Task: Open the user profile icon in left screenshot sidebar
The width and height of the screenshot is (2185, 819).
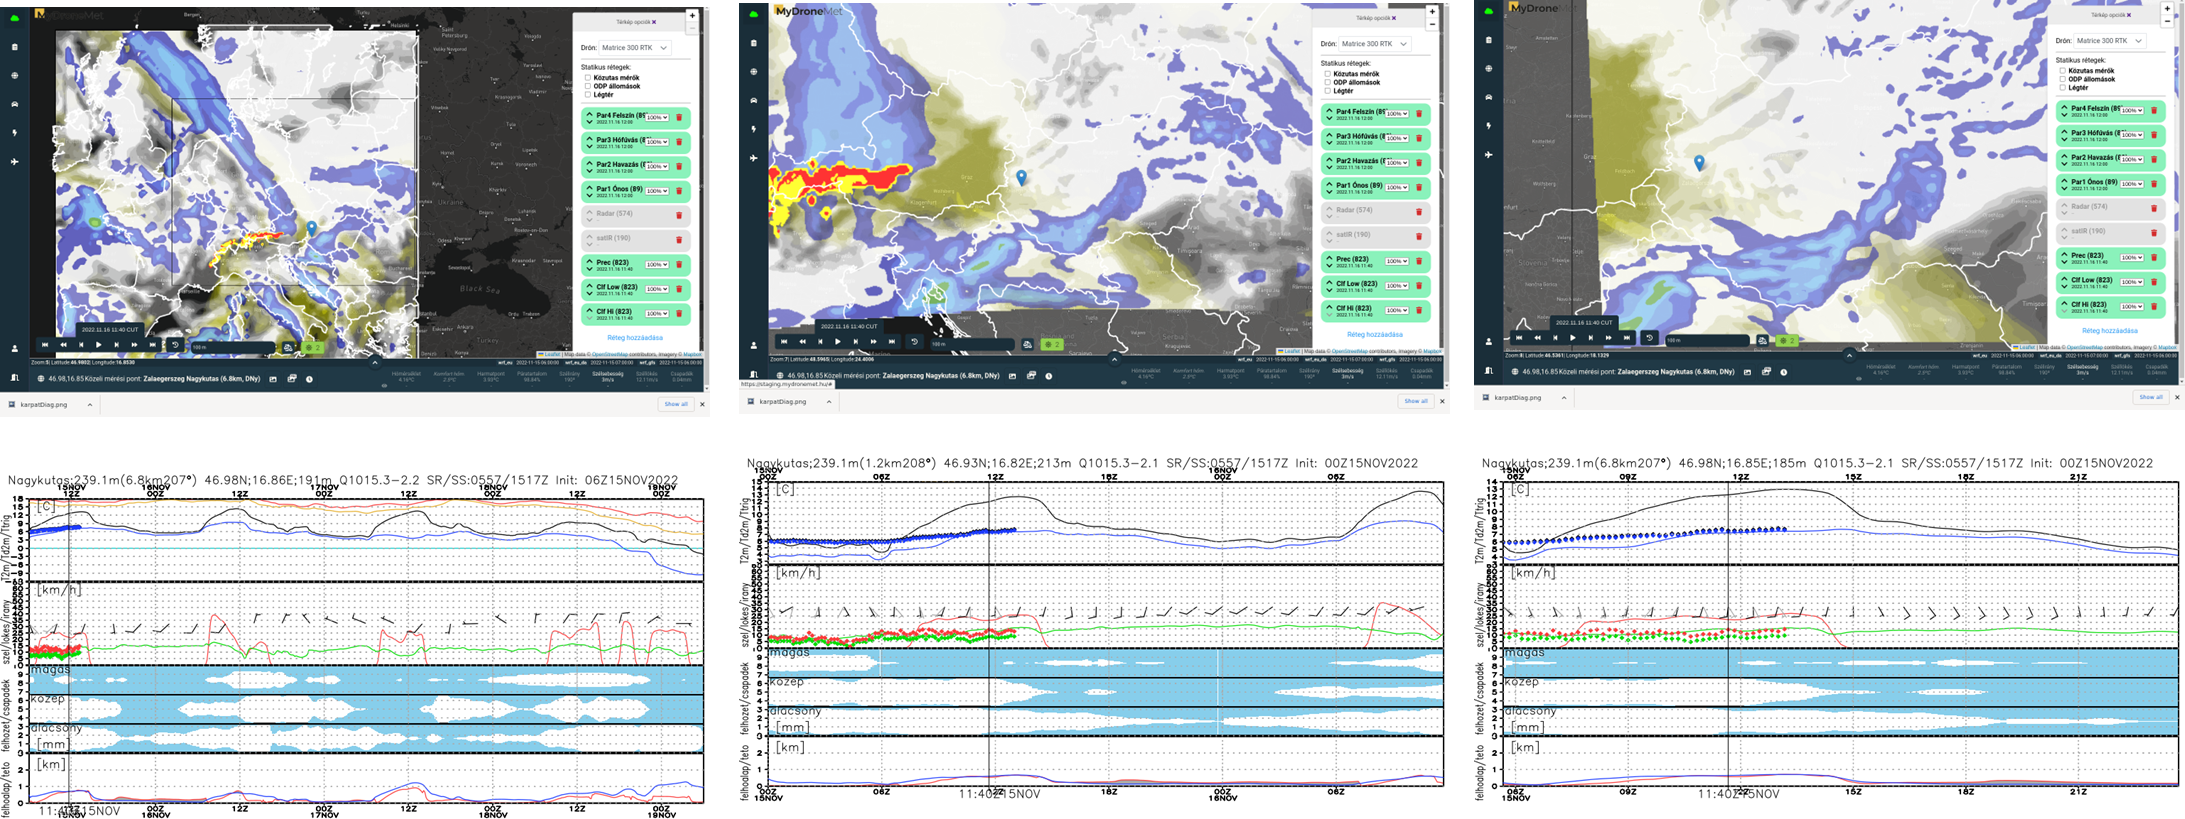Action: pyautogui.click(x=14, y=349)
